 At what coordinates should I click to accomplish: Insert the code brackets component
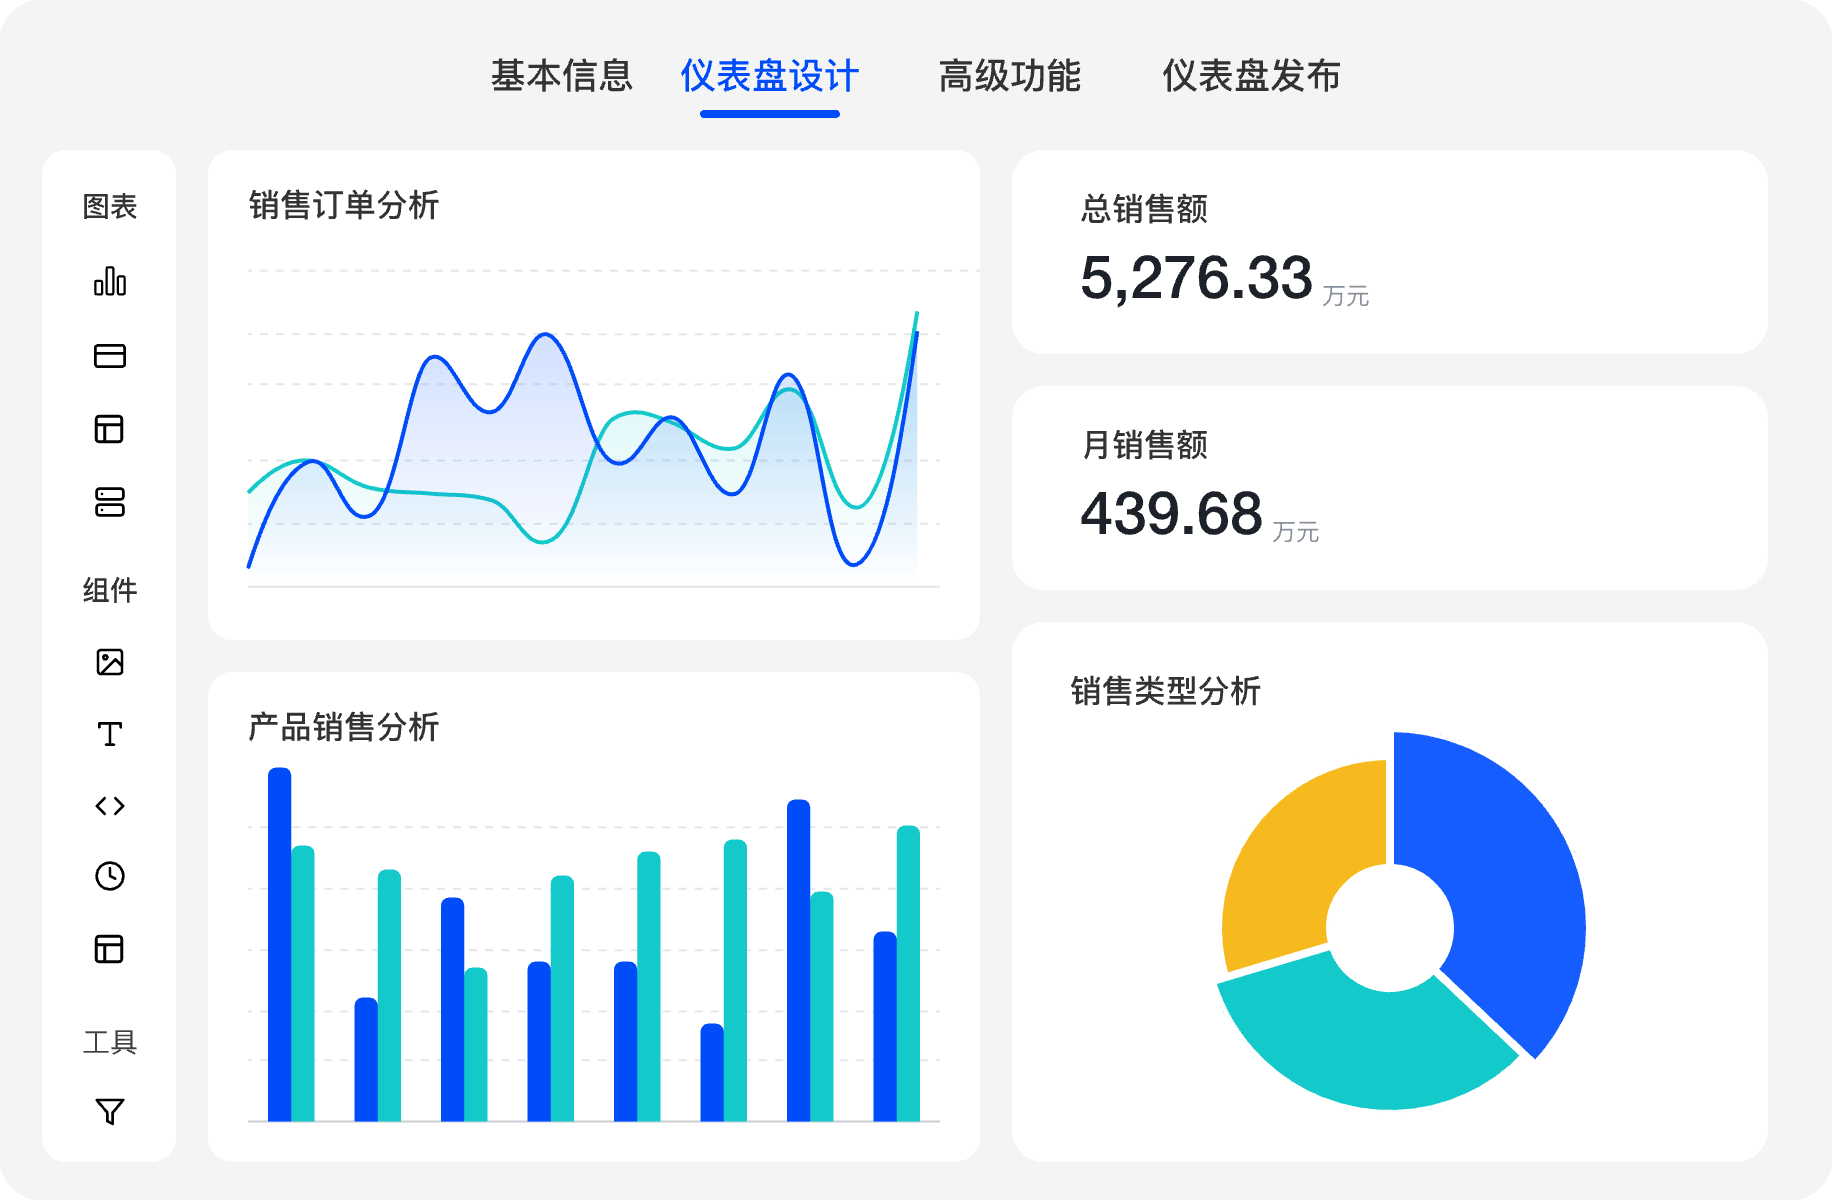click(110, 806)
